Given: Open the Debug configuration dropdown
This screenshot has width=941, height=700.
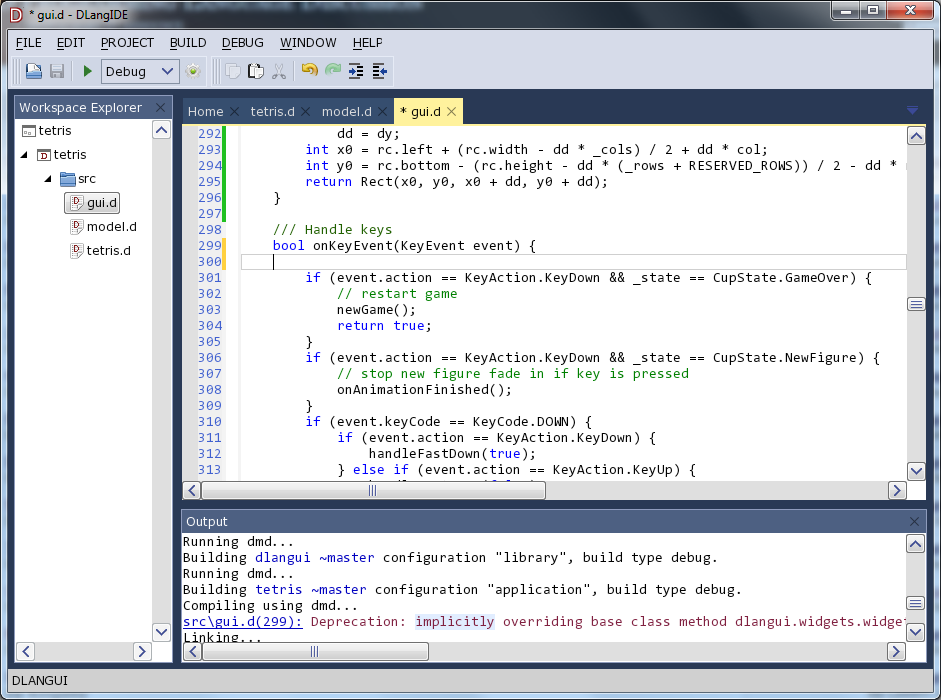Looking at the screenshot, I should pyautogui.click(x=140, y=71).
